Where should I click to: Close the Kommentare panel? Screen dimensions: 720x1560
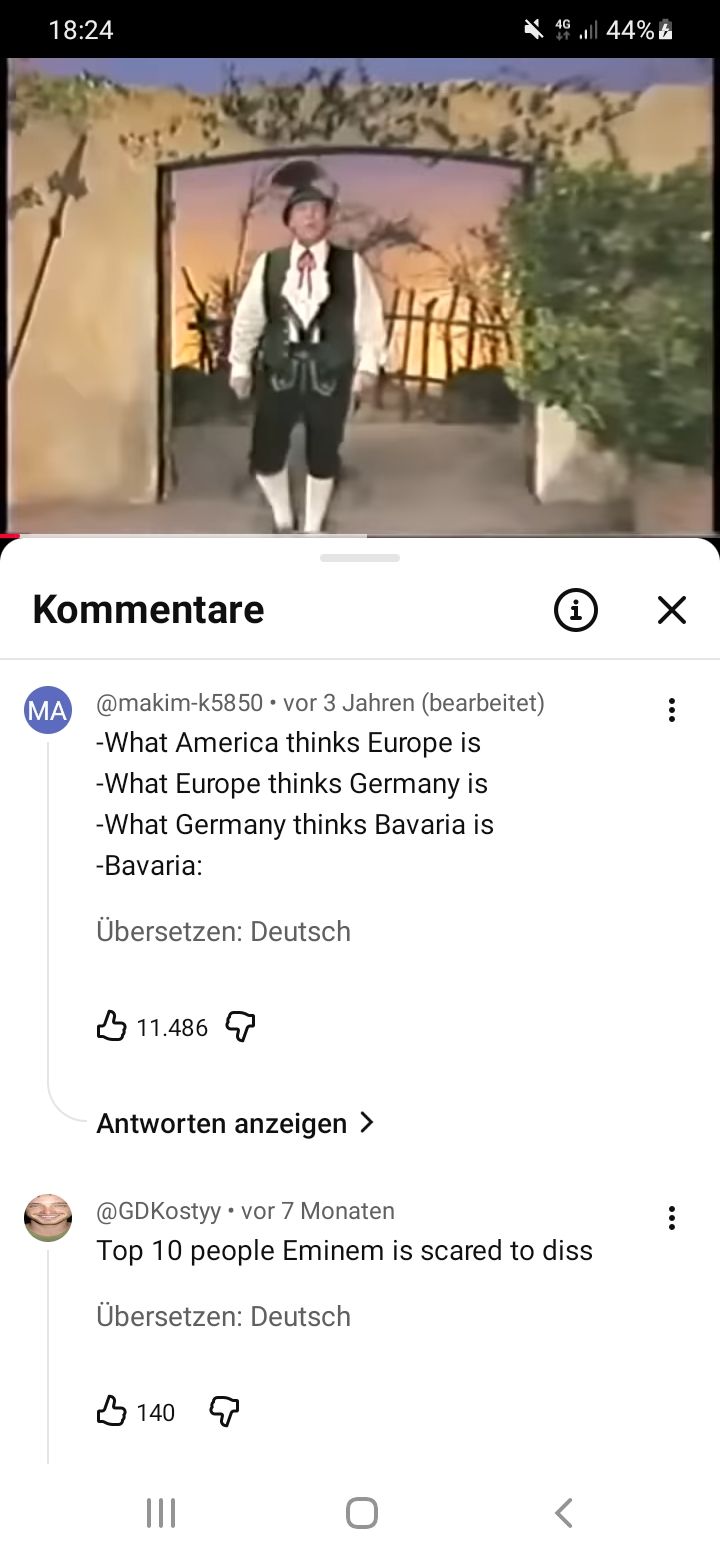tap(672, 609)
